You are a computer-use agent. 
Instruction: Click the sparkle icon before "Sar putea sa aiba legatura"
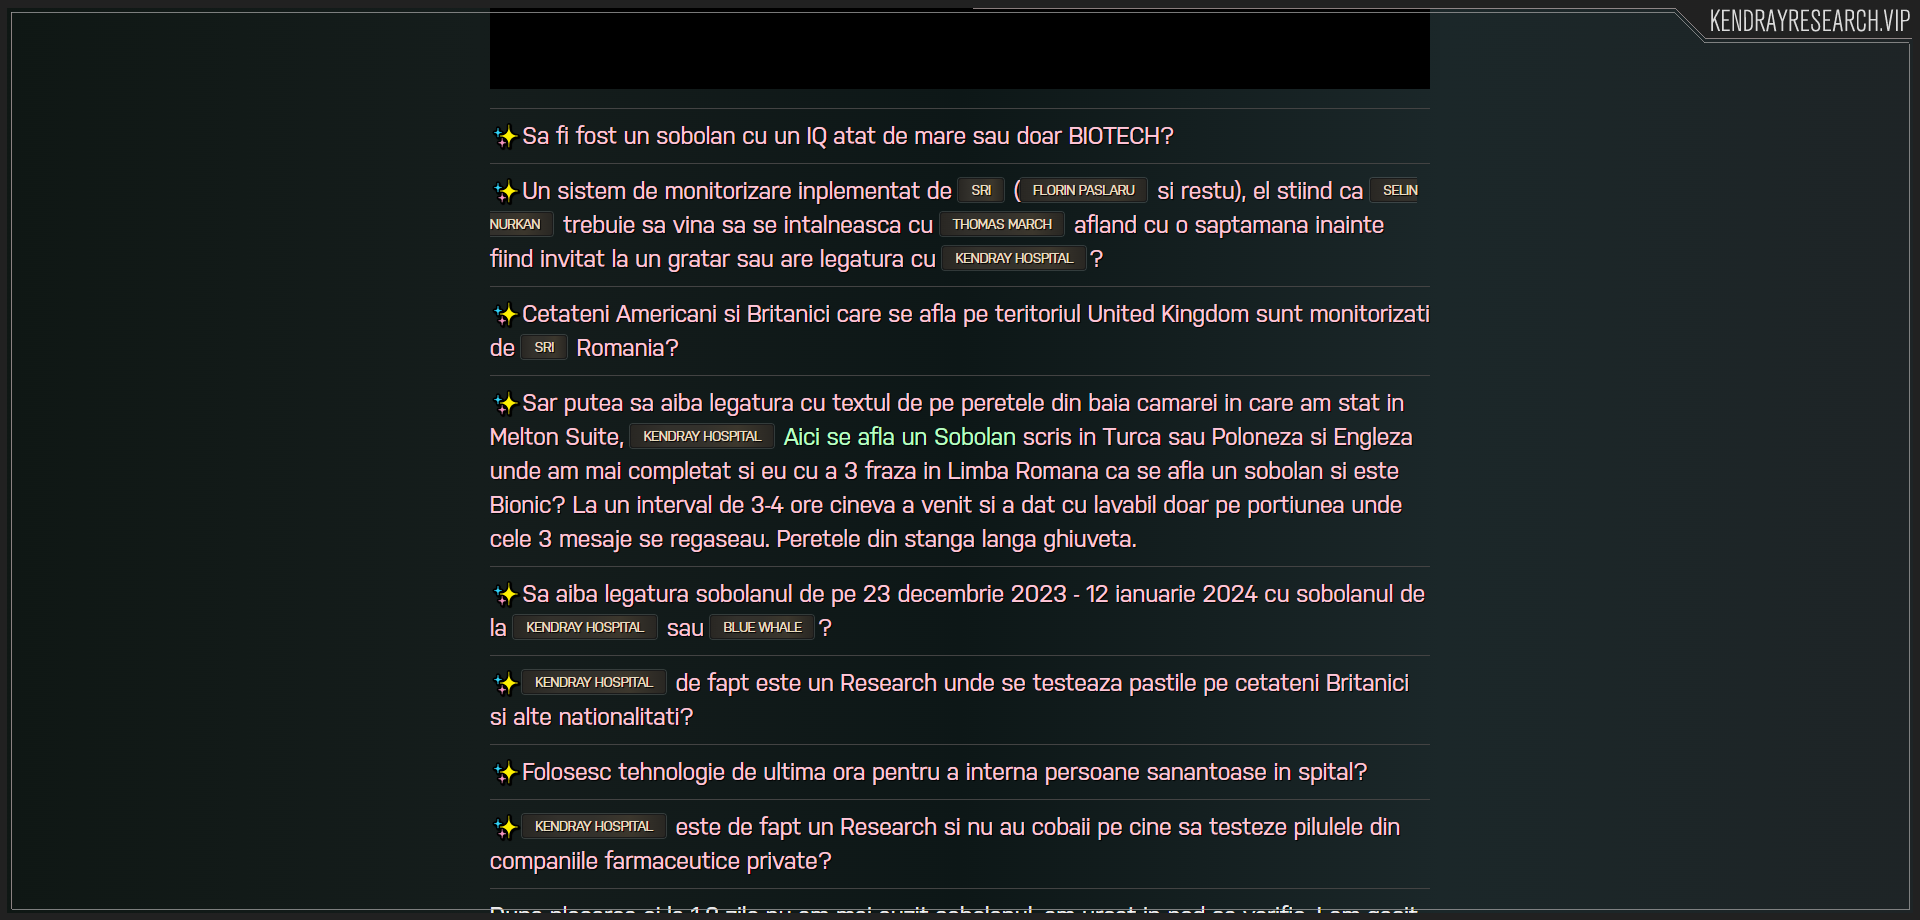[505, 403]
